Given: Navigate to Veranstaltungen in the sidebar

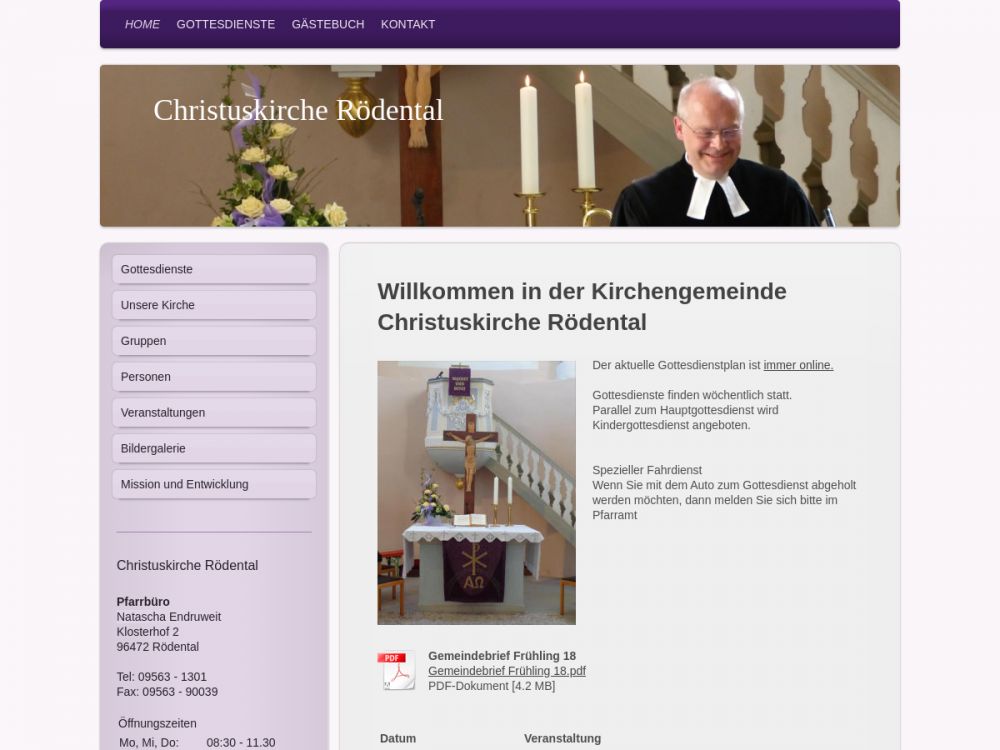Looking at the screenshot, I should 214,413.
